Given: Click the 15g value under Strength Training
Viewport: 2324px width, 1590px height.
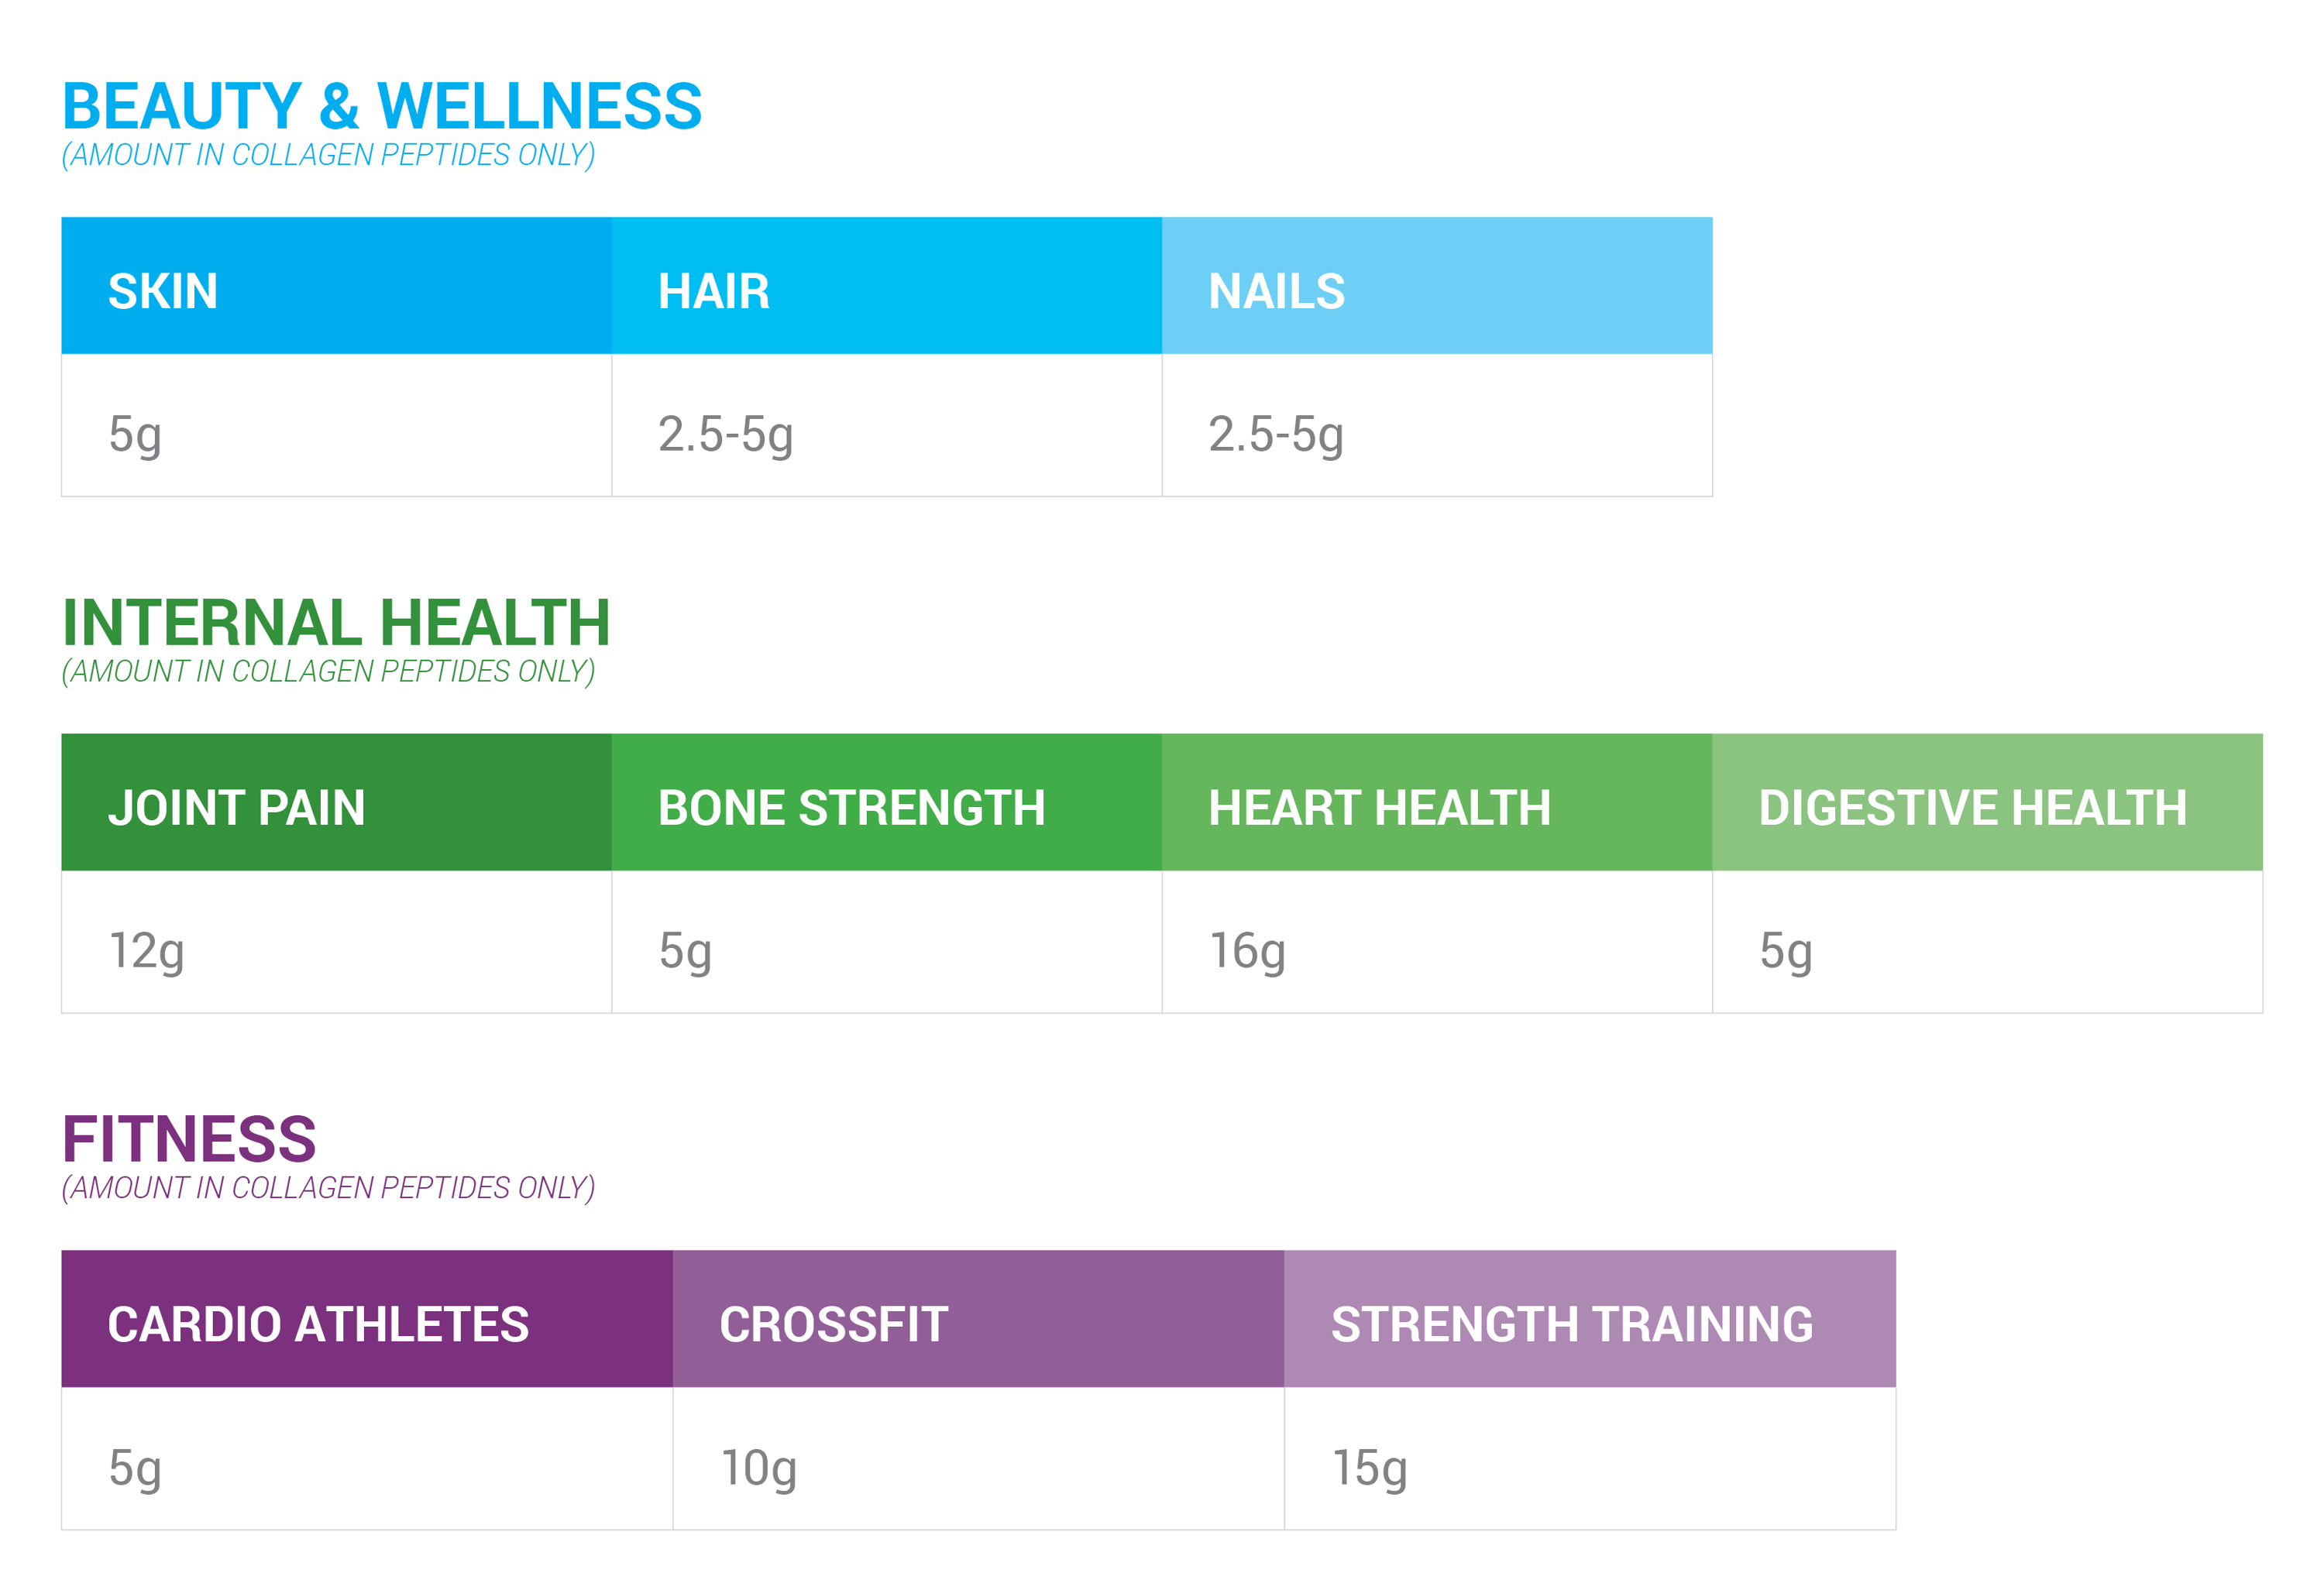Looking at the screenshot, I should [1370, 1468].
